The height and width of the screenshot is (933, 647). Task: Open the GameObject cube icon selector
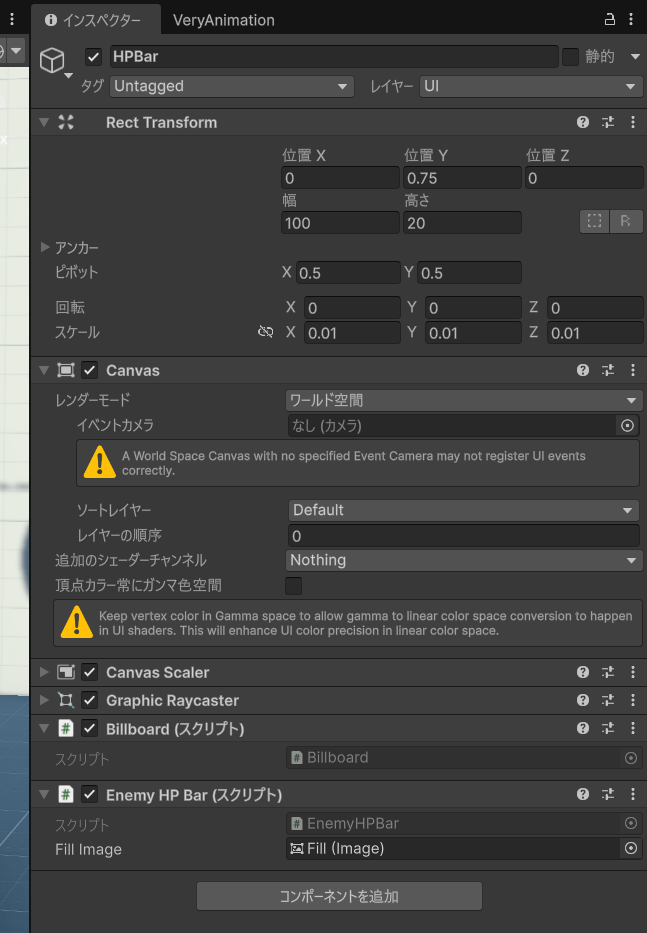tap(52, 62)
